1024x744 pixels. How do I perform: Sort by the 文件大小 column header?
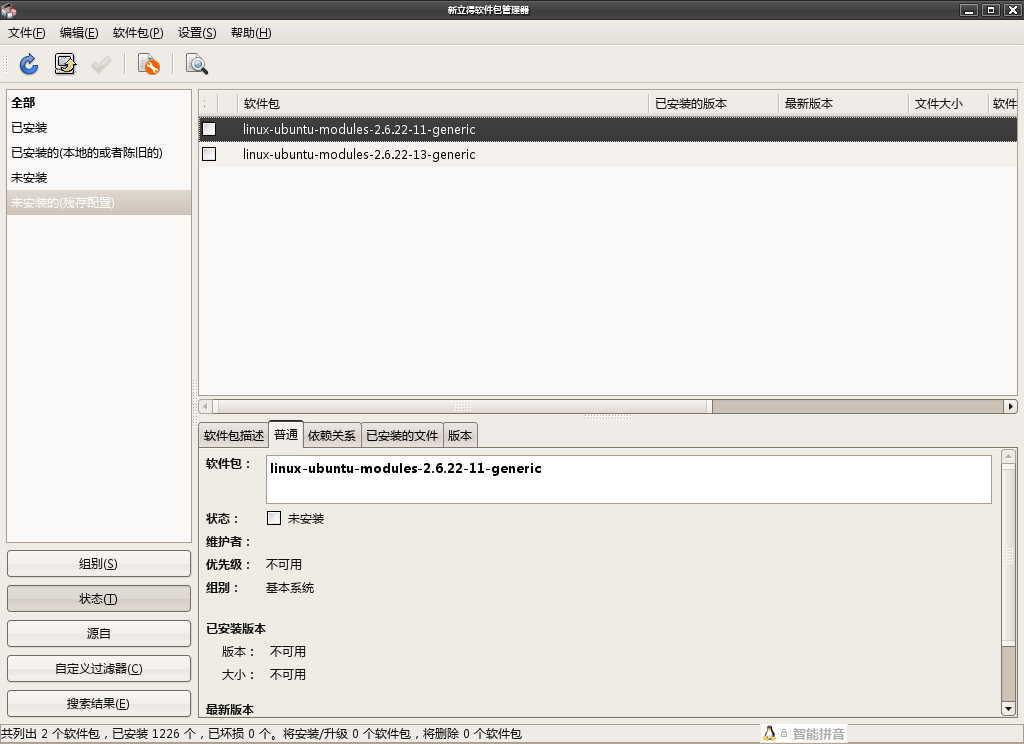tap(948, 103)
